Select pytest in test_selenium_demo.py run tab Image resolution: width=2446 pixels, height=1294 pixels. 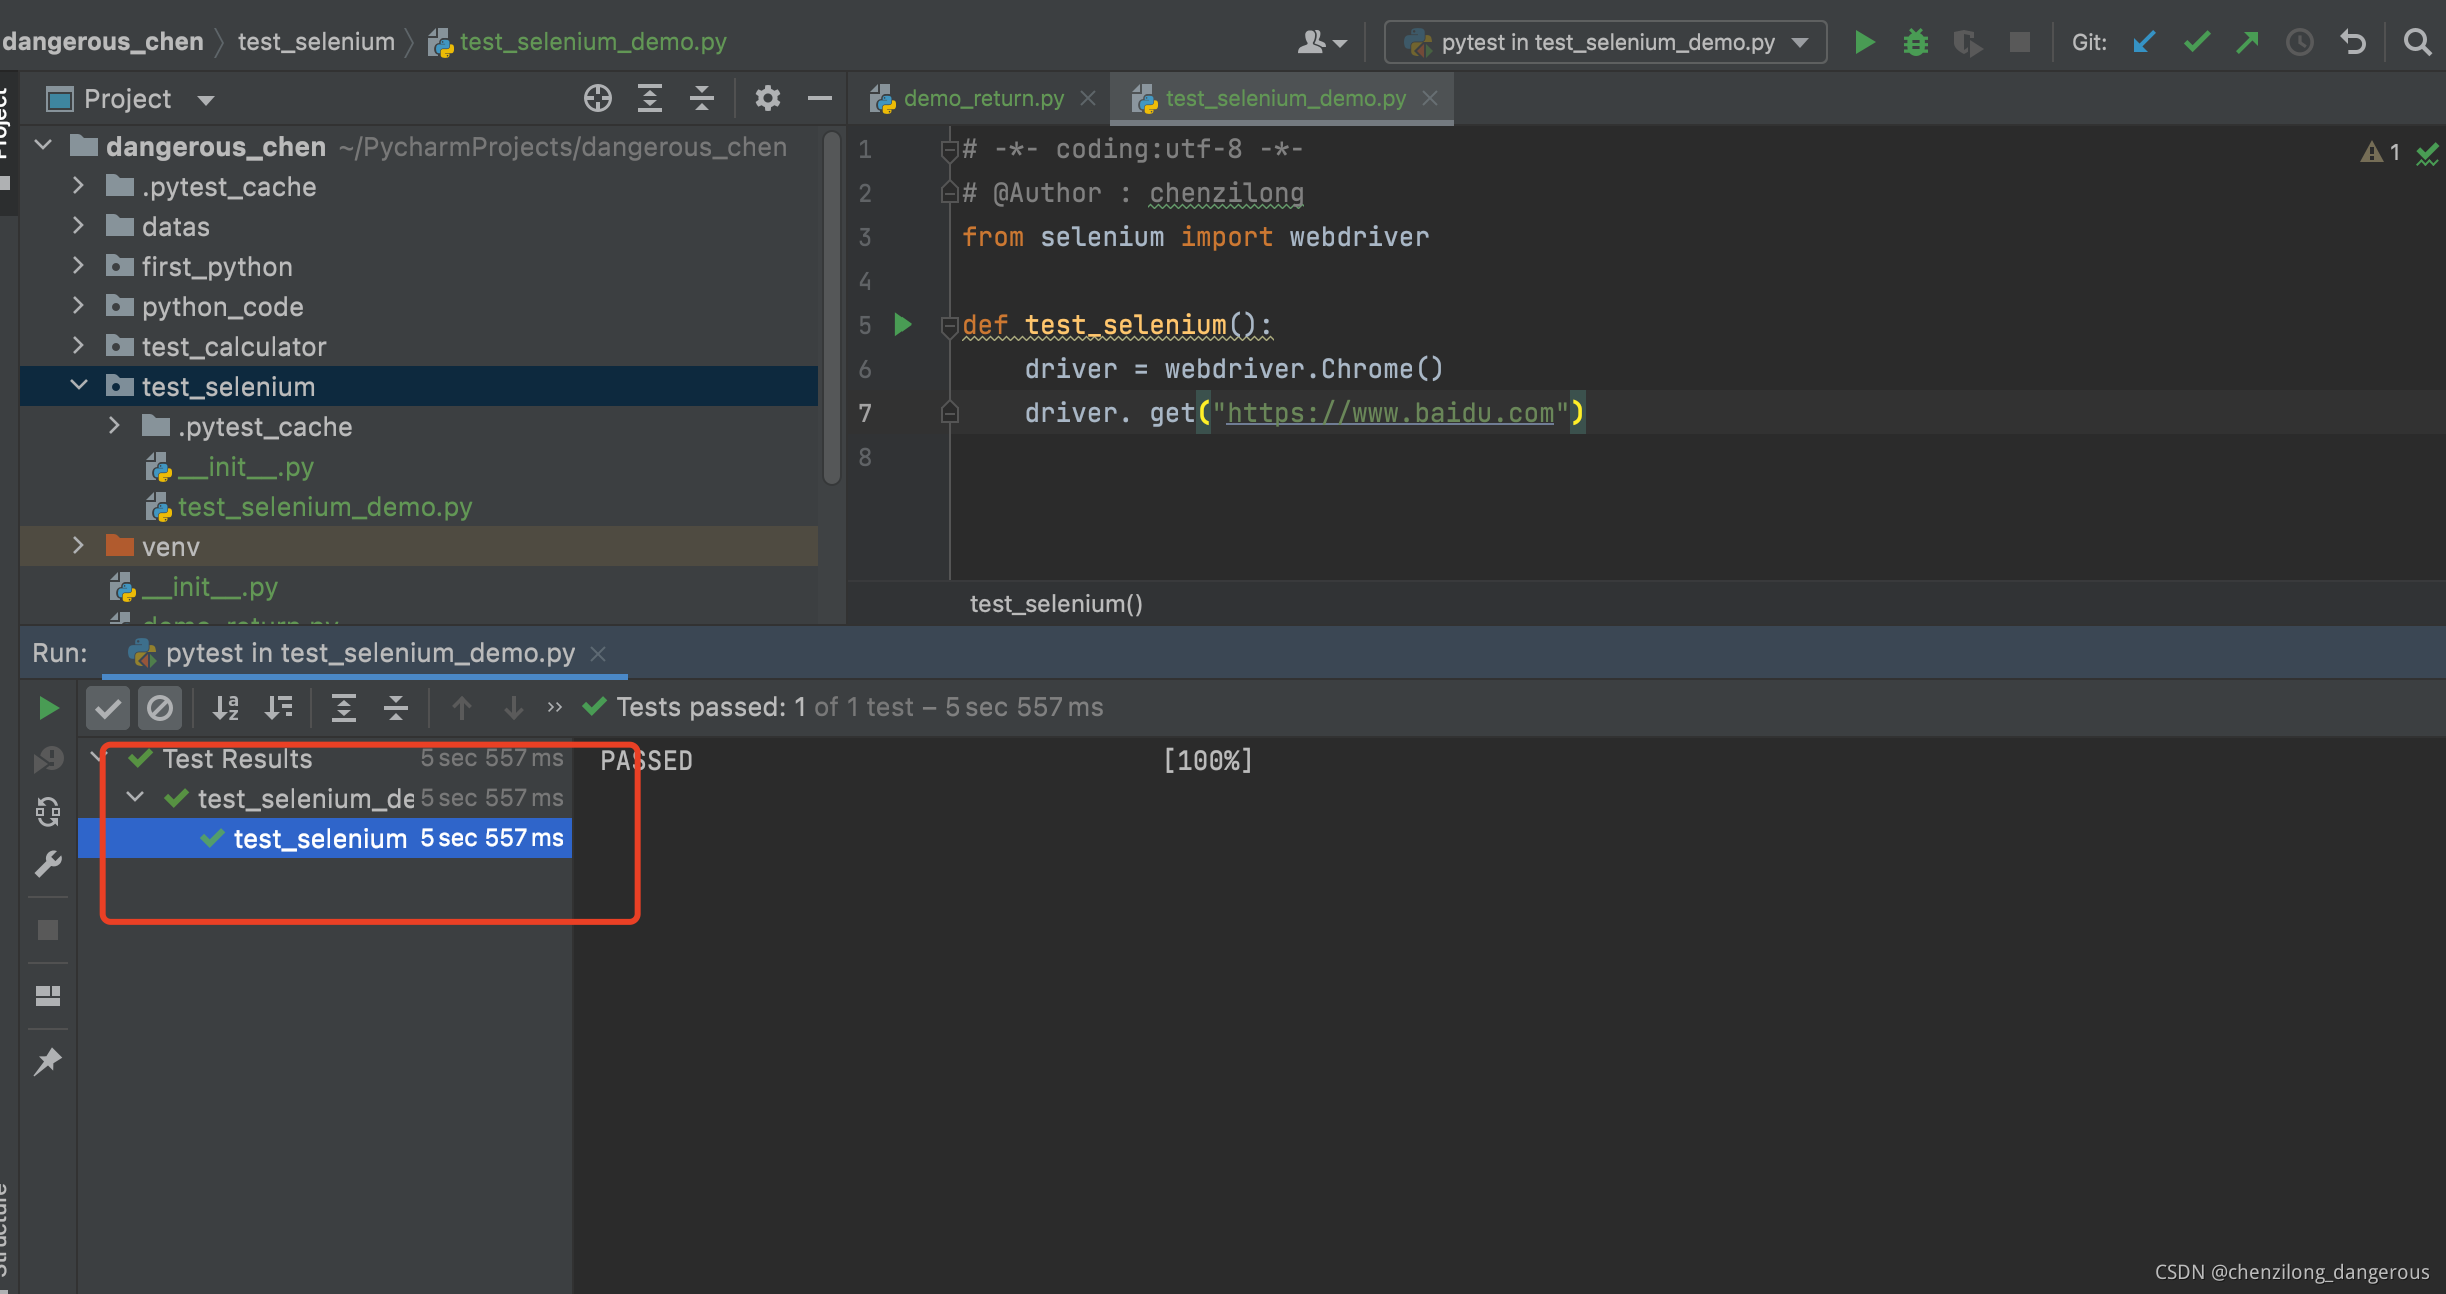[370, 653]
